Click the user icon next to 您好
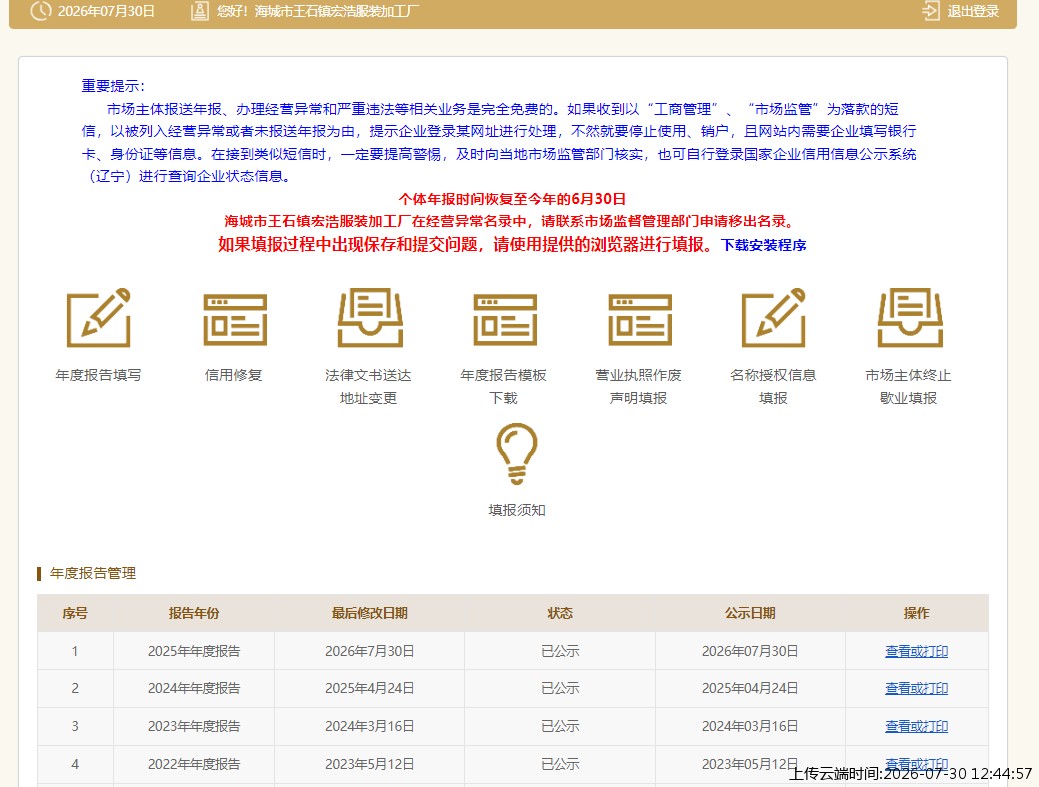Viewport: 1039px width, 787px height. click(x=199, y=11)
